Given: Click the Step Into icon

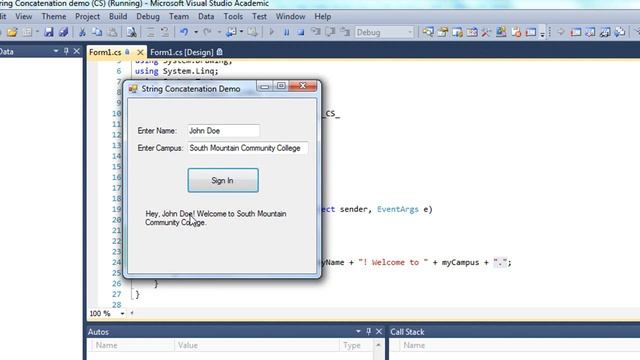Looking at the screenshot, I should 316,32.
